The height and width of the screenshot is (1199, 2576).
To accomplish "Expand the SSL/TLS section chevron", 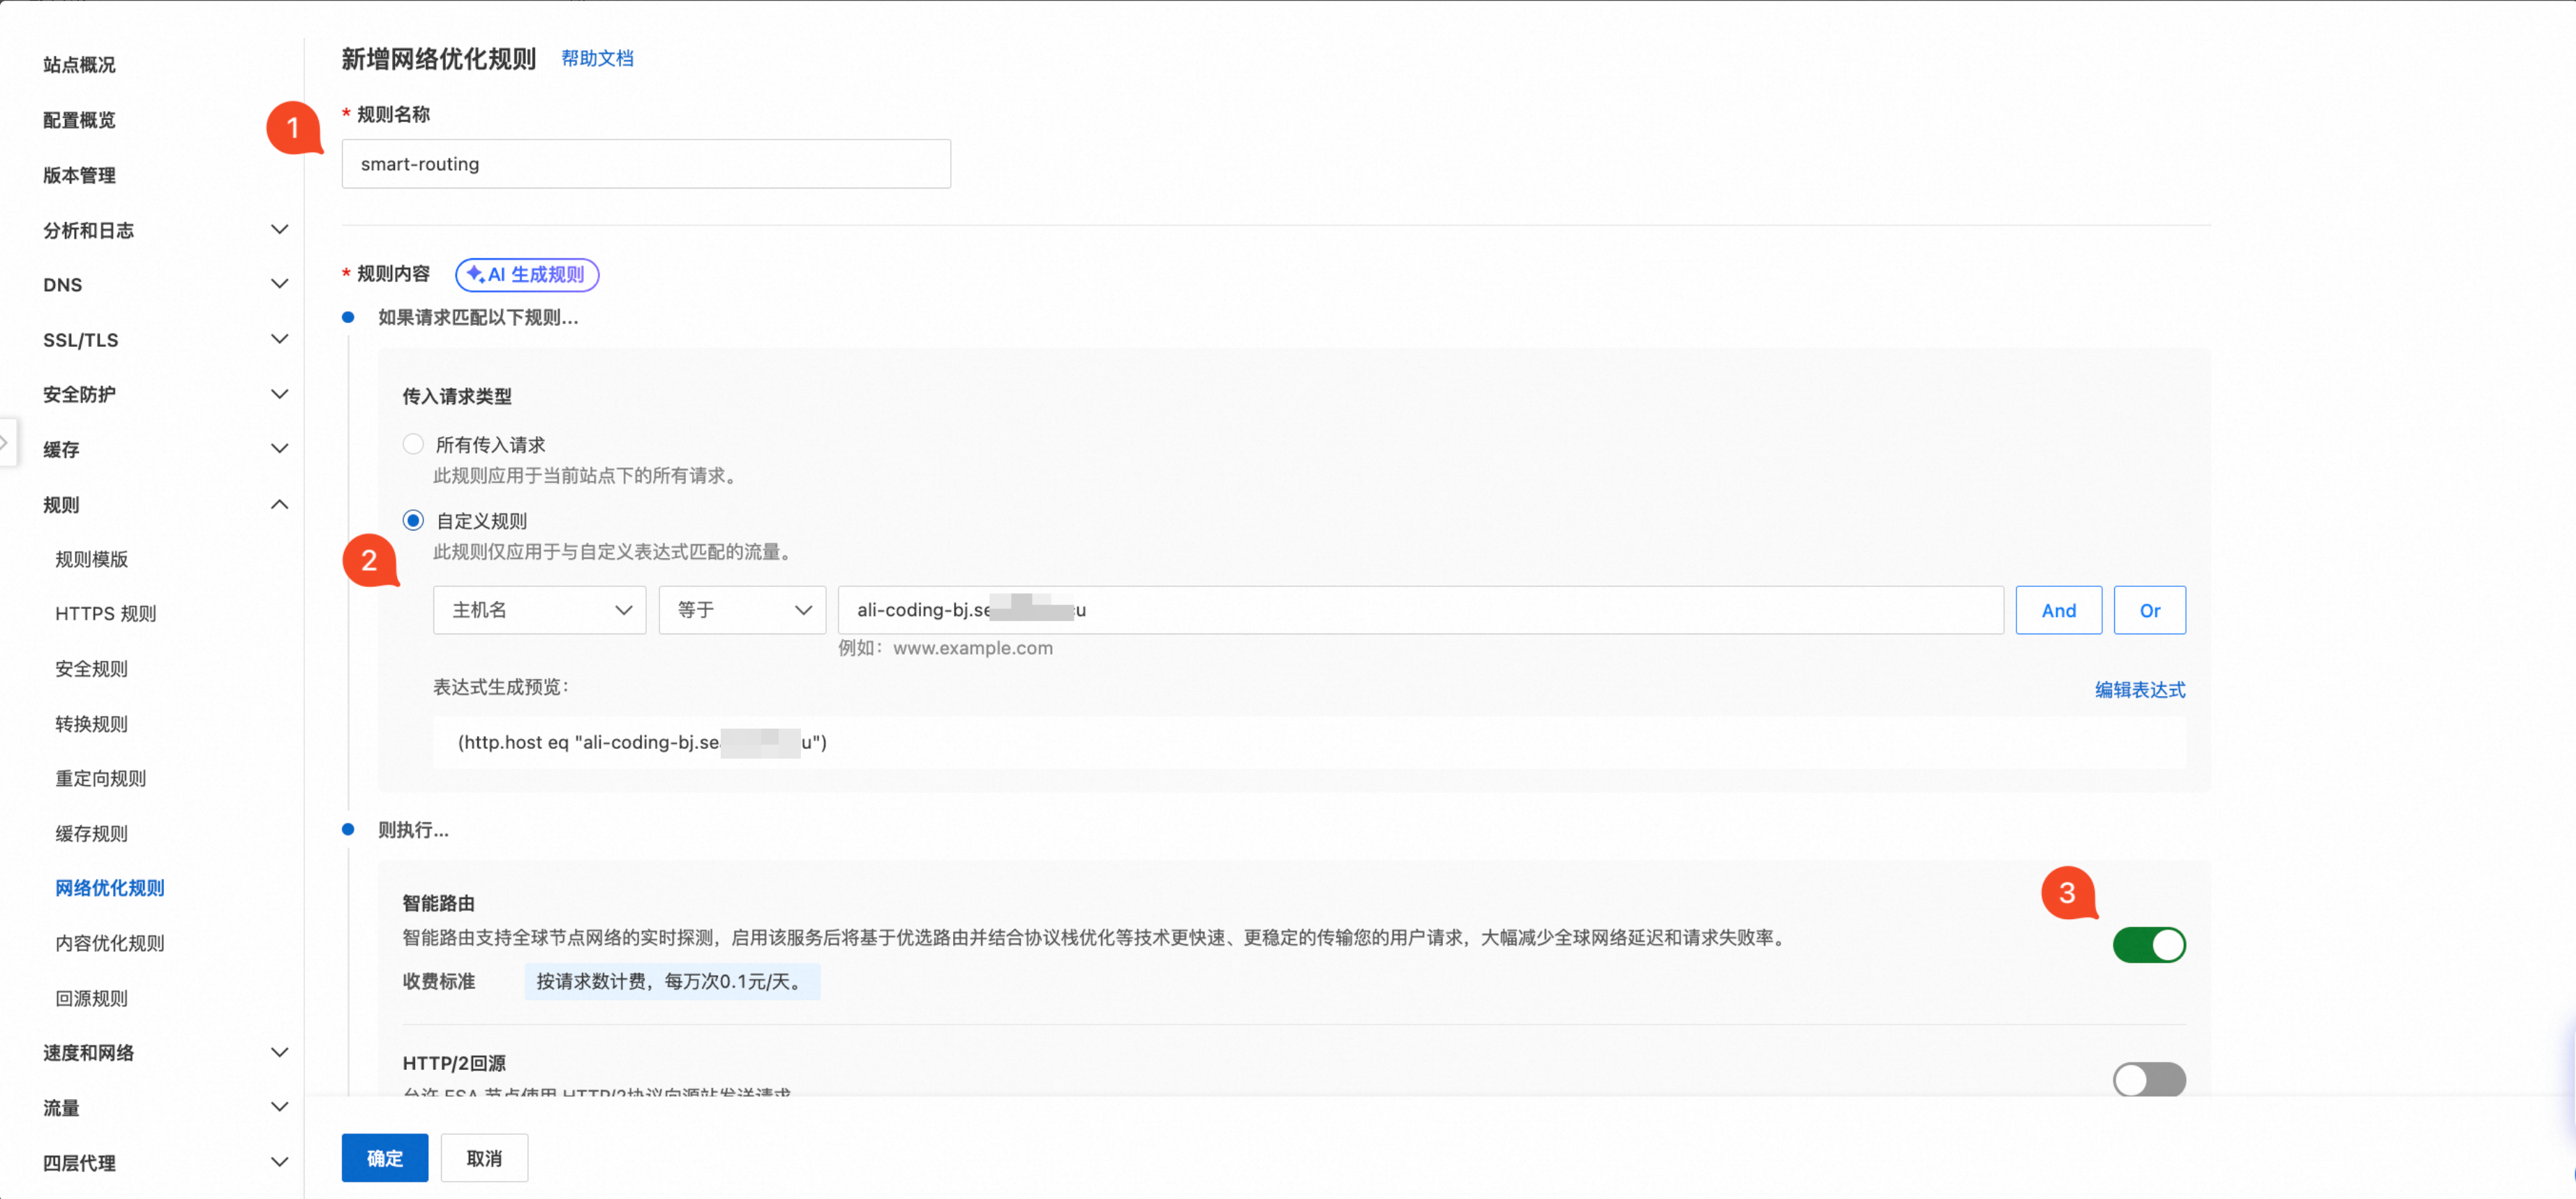I will [x=280, y=339].
